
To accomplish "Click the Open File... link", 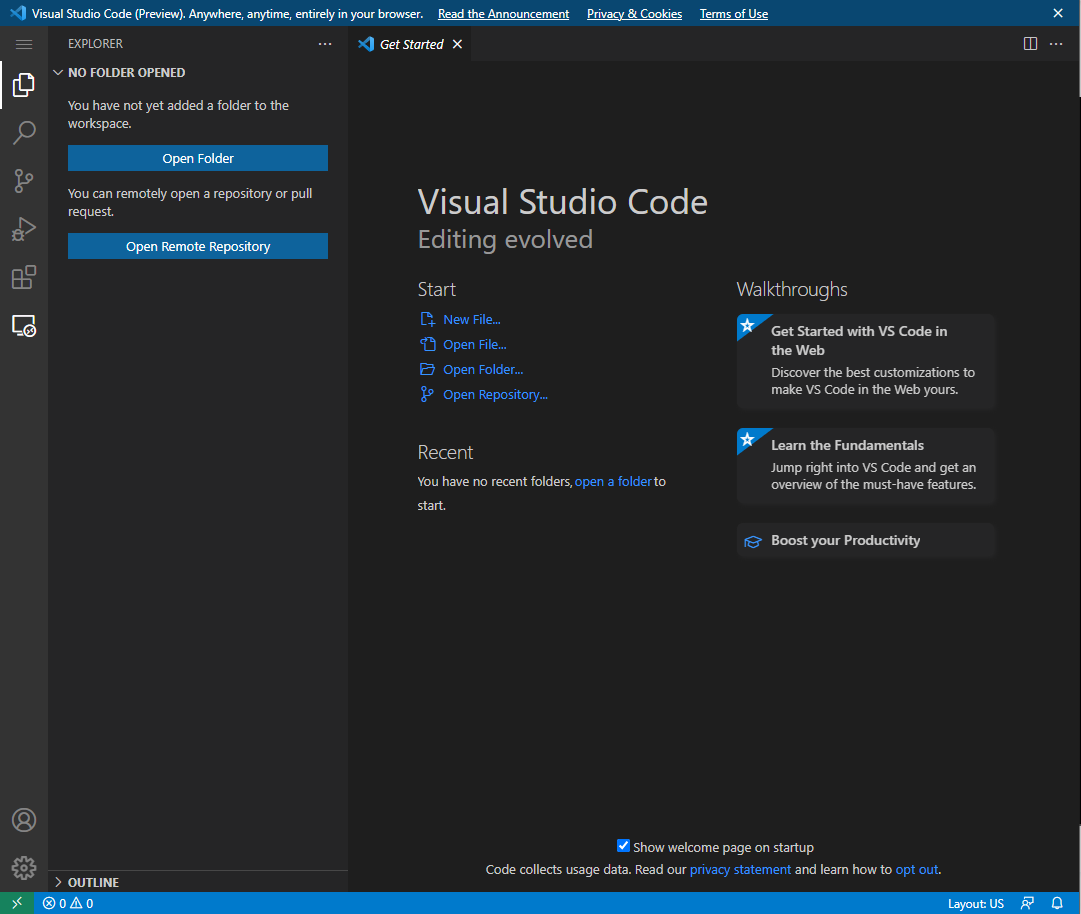I will 474,344.
